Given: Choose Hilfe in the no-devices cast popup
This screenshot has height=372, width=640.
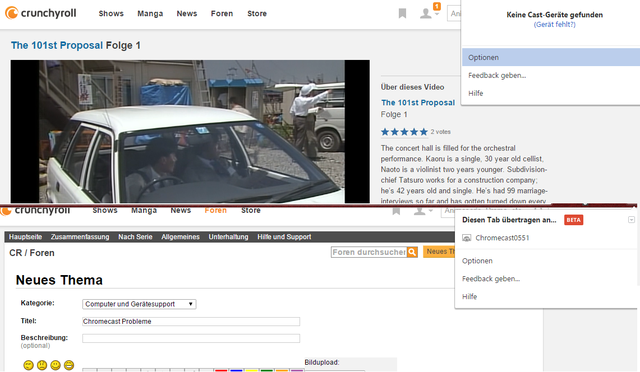Looking at the screenshot, I should (476, 93).
